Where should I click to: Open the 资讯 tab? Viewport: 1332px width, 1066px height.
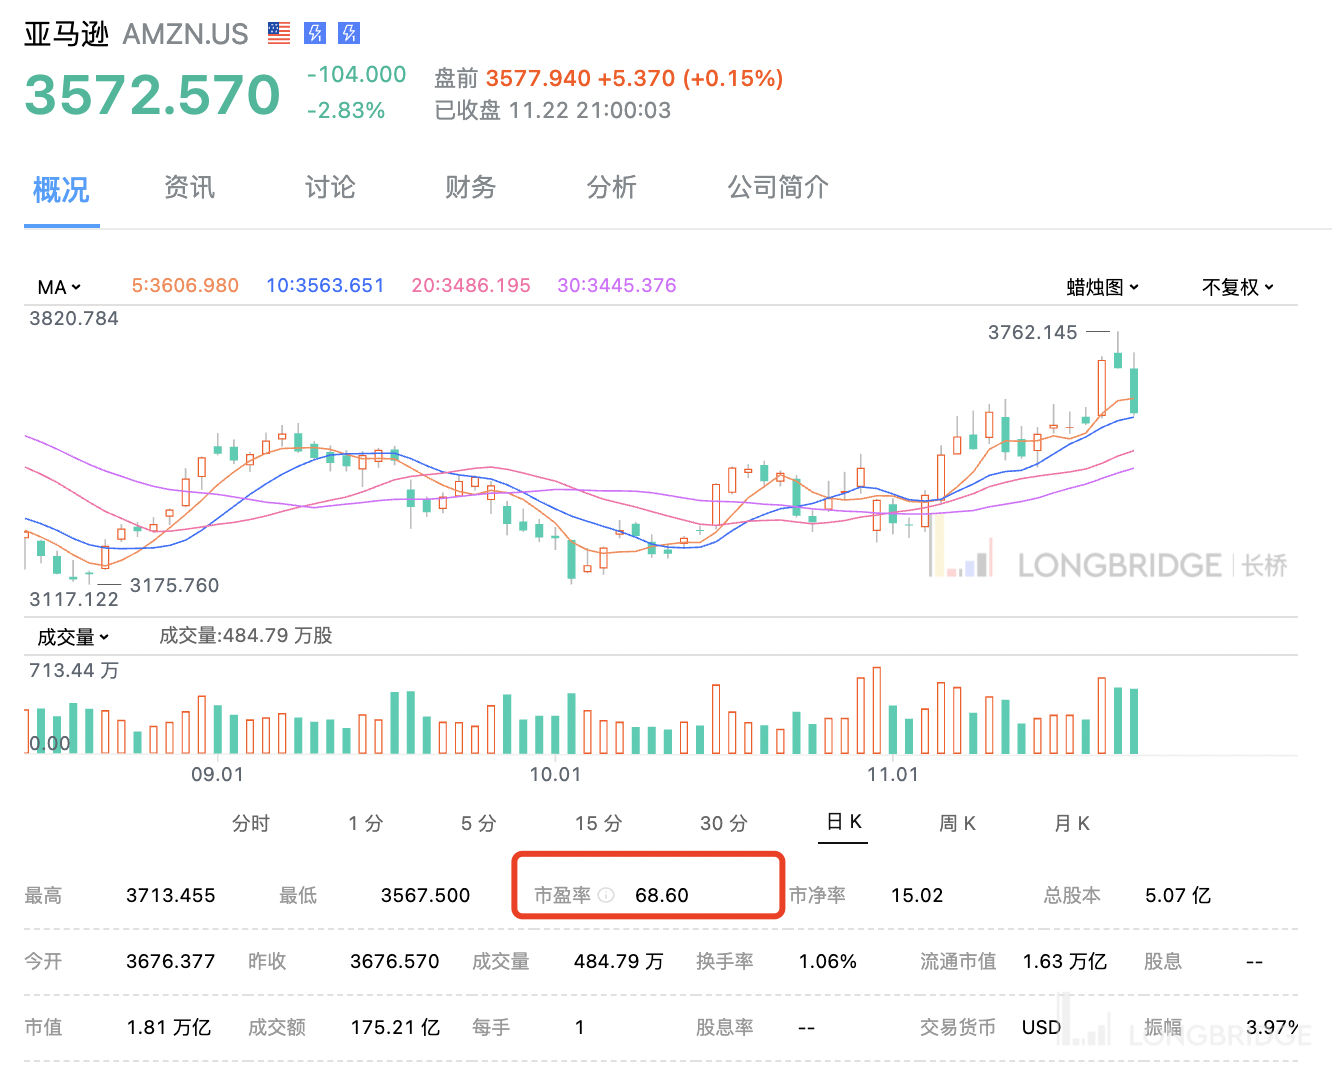[x=190, y=187]
